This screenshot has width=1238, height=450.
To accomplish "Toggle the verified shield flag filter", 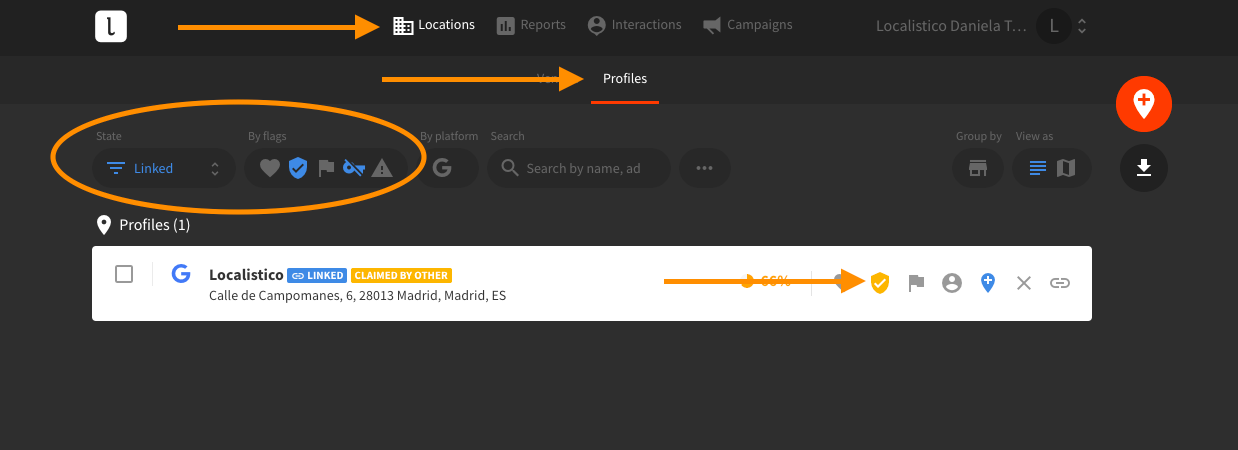I will click(297, 168).
